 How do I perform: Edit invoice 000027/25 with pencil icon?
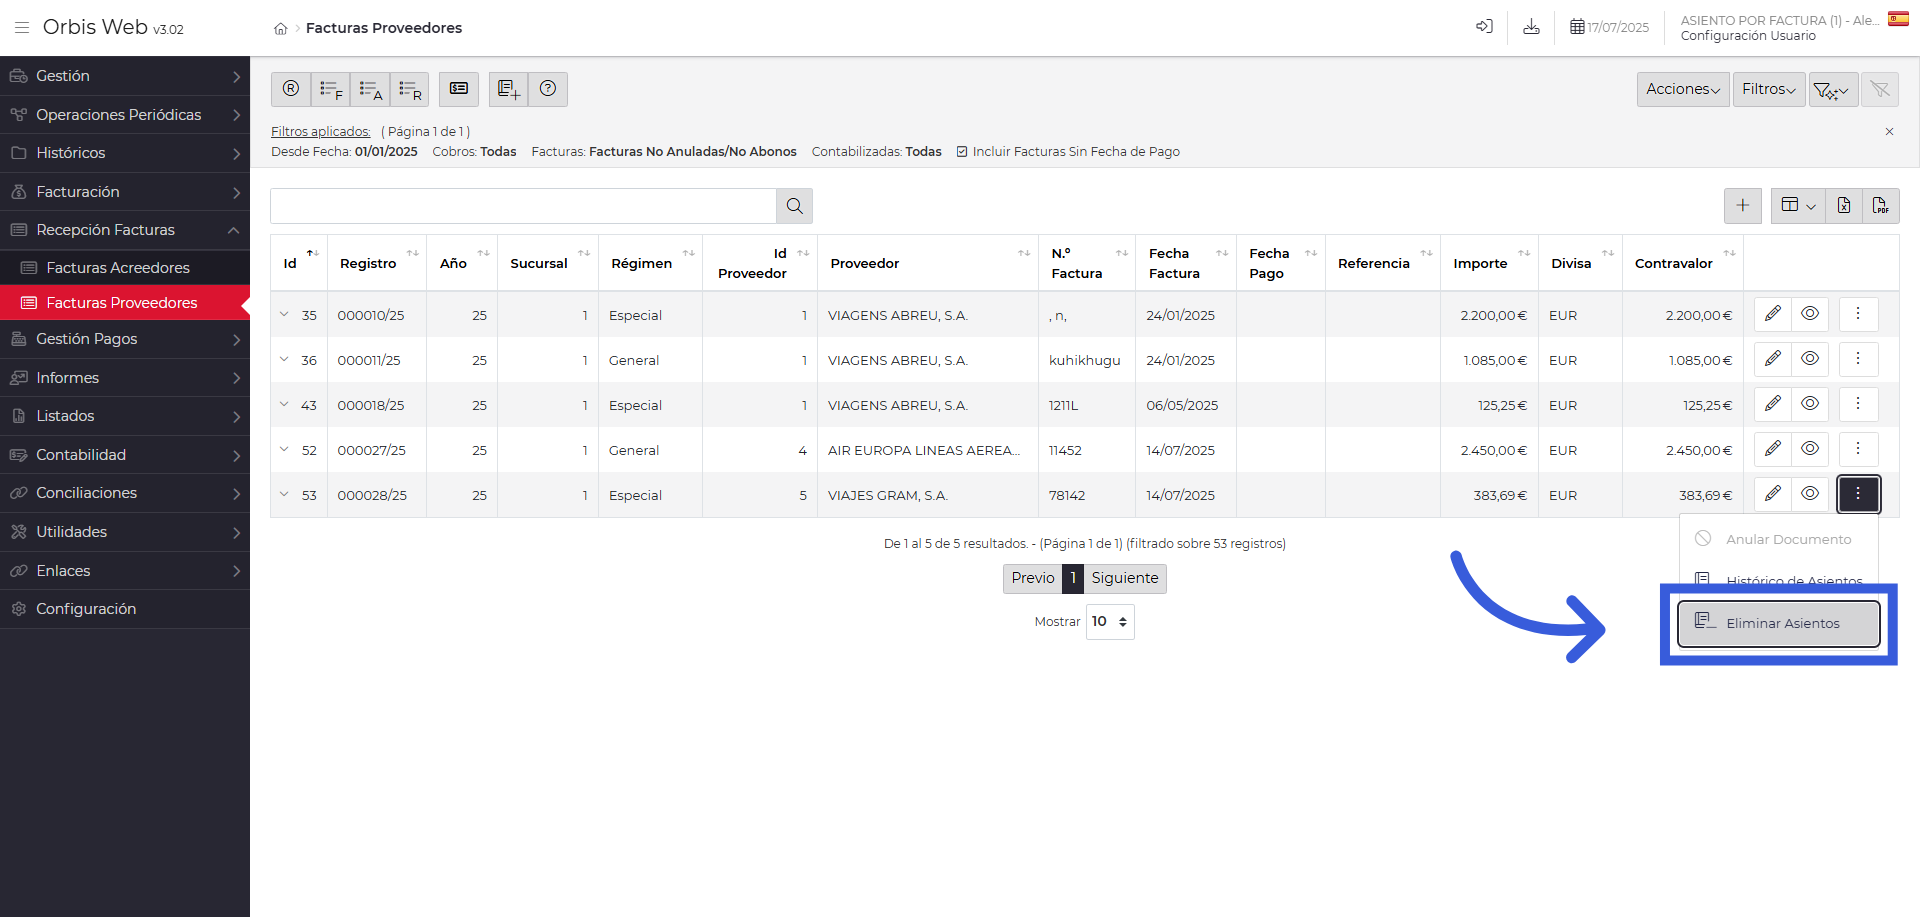[x=1772, y=449]
